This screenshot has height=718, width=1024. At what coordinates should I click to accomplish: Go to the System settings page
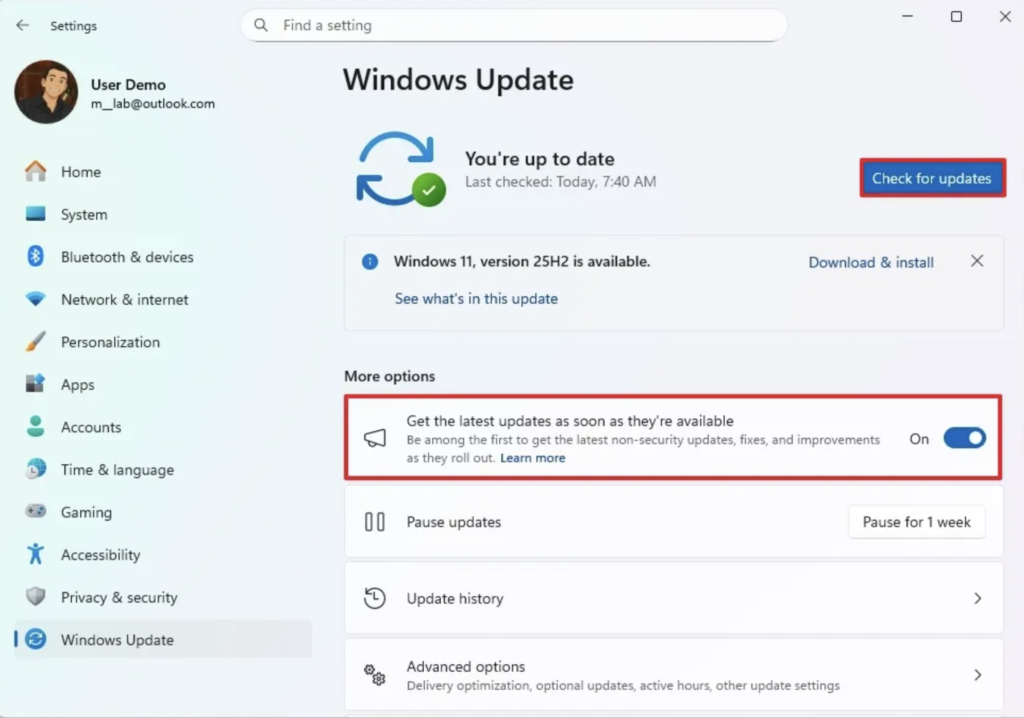click(83, 215)
